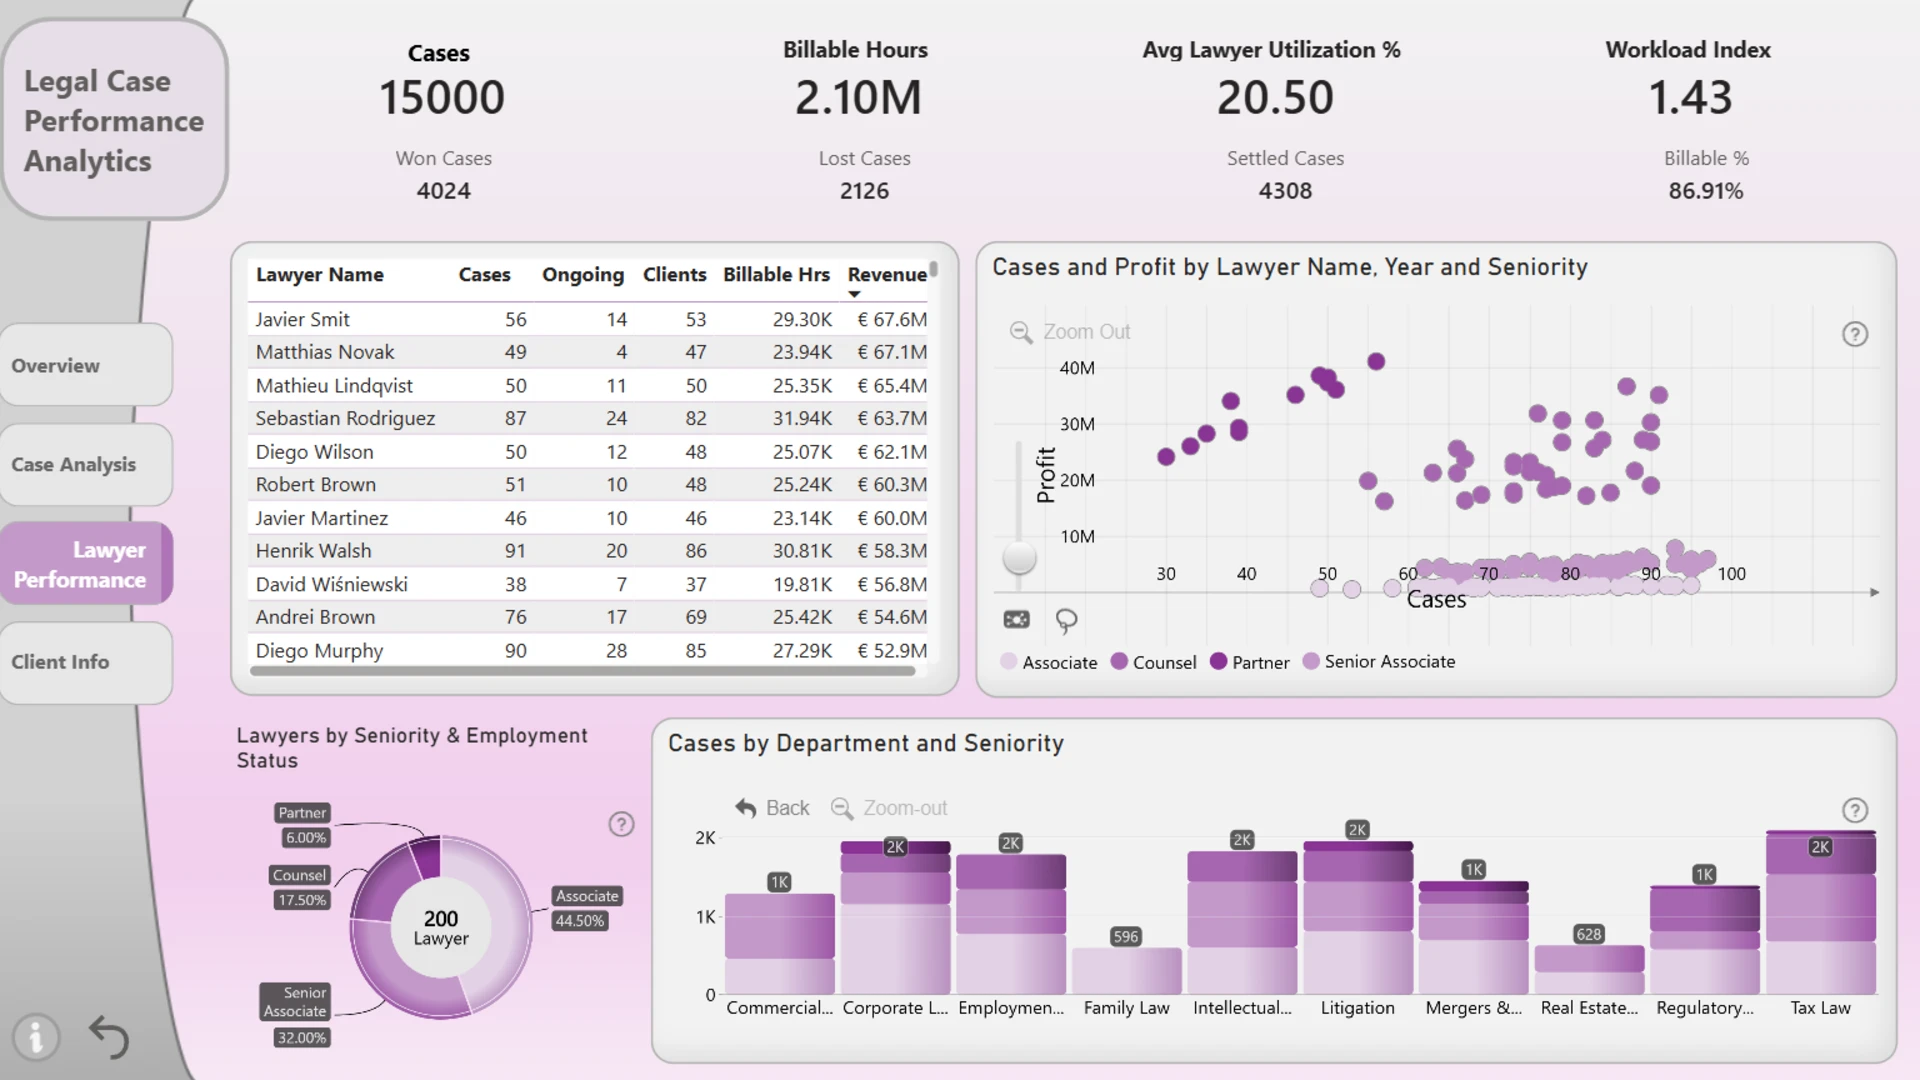The height and width of the screenshot is (1080, 1920).
Task: Sort table by Revenue column header
Action: coord(887,275)
